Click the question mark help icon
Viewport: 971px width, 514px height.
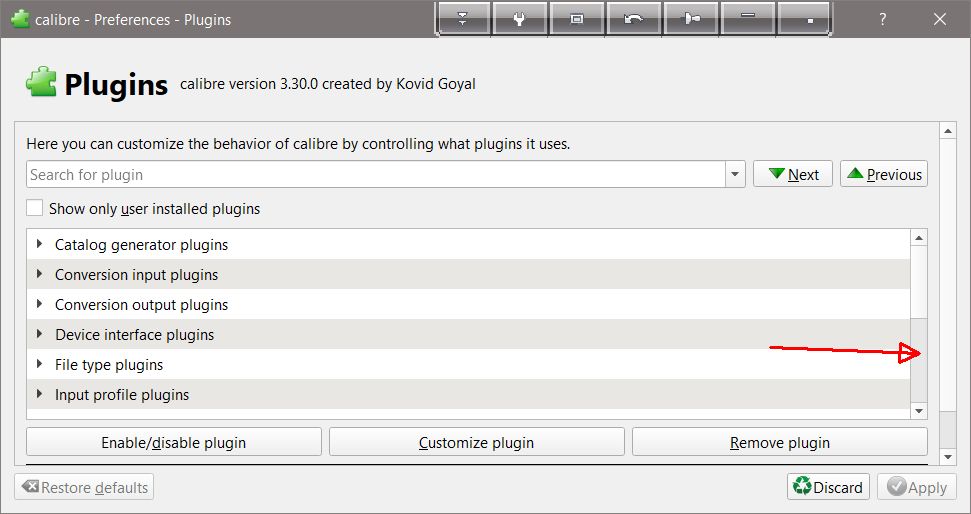883,19
